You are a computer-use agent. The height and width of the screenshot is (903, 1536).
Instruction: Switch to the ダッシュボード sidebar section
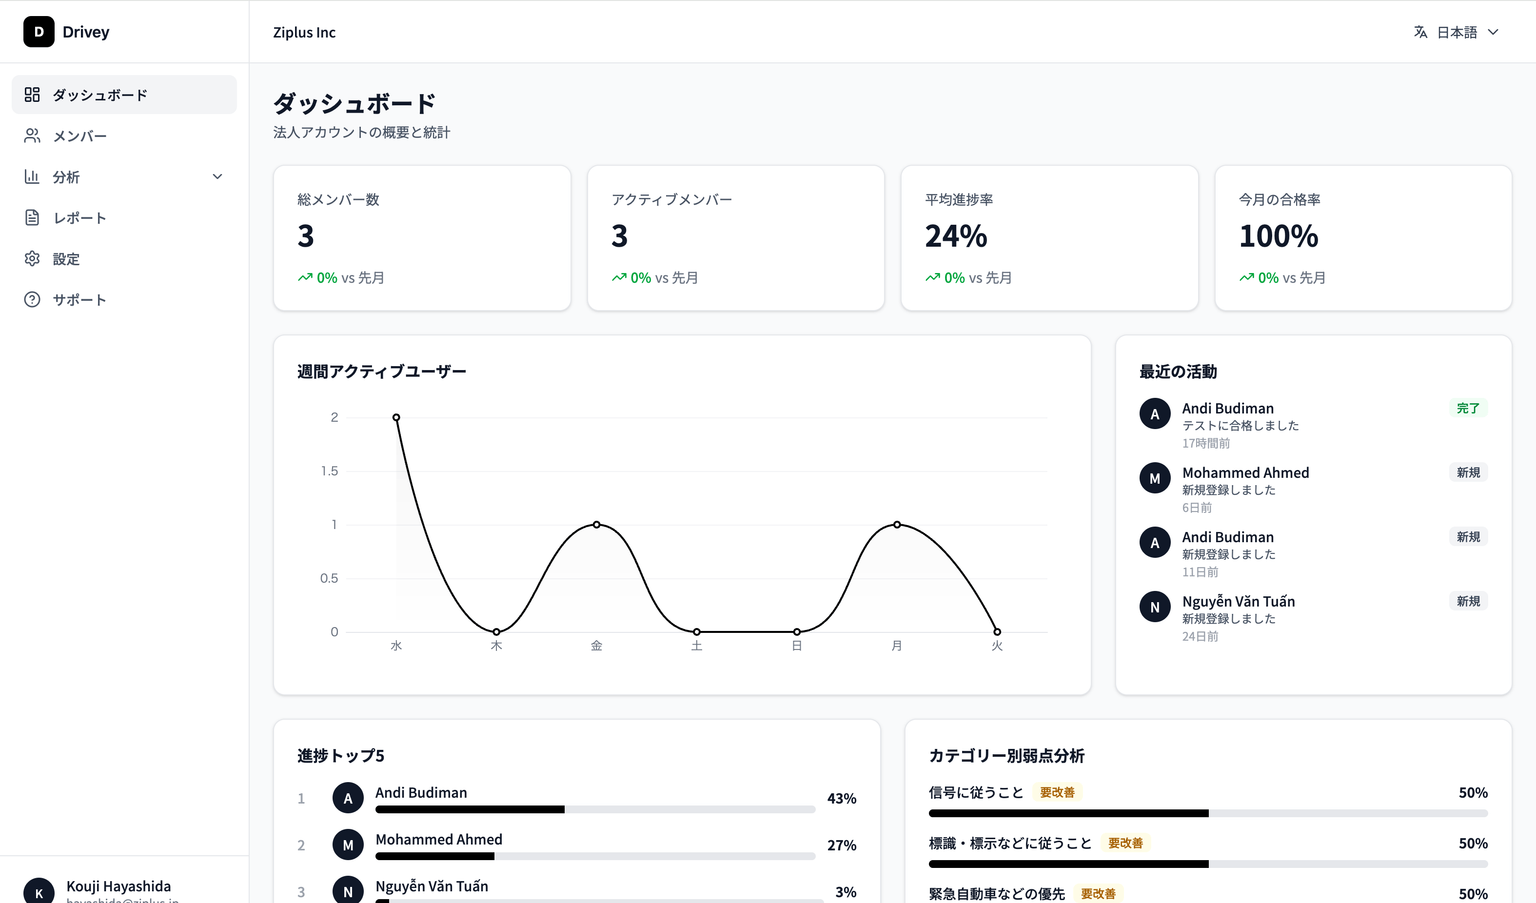pos(101,94)
